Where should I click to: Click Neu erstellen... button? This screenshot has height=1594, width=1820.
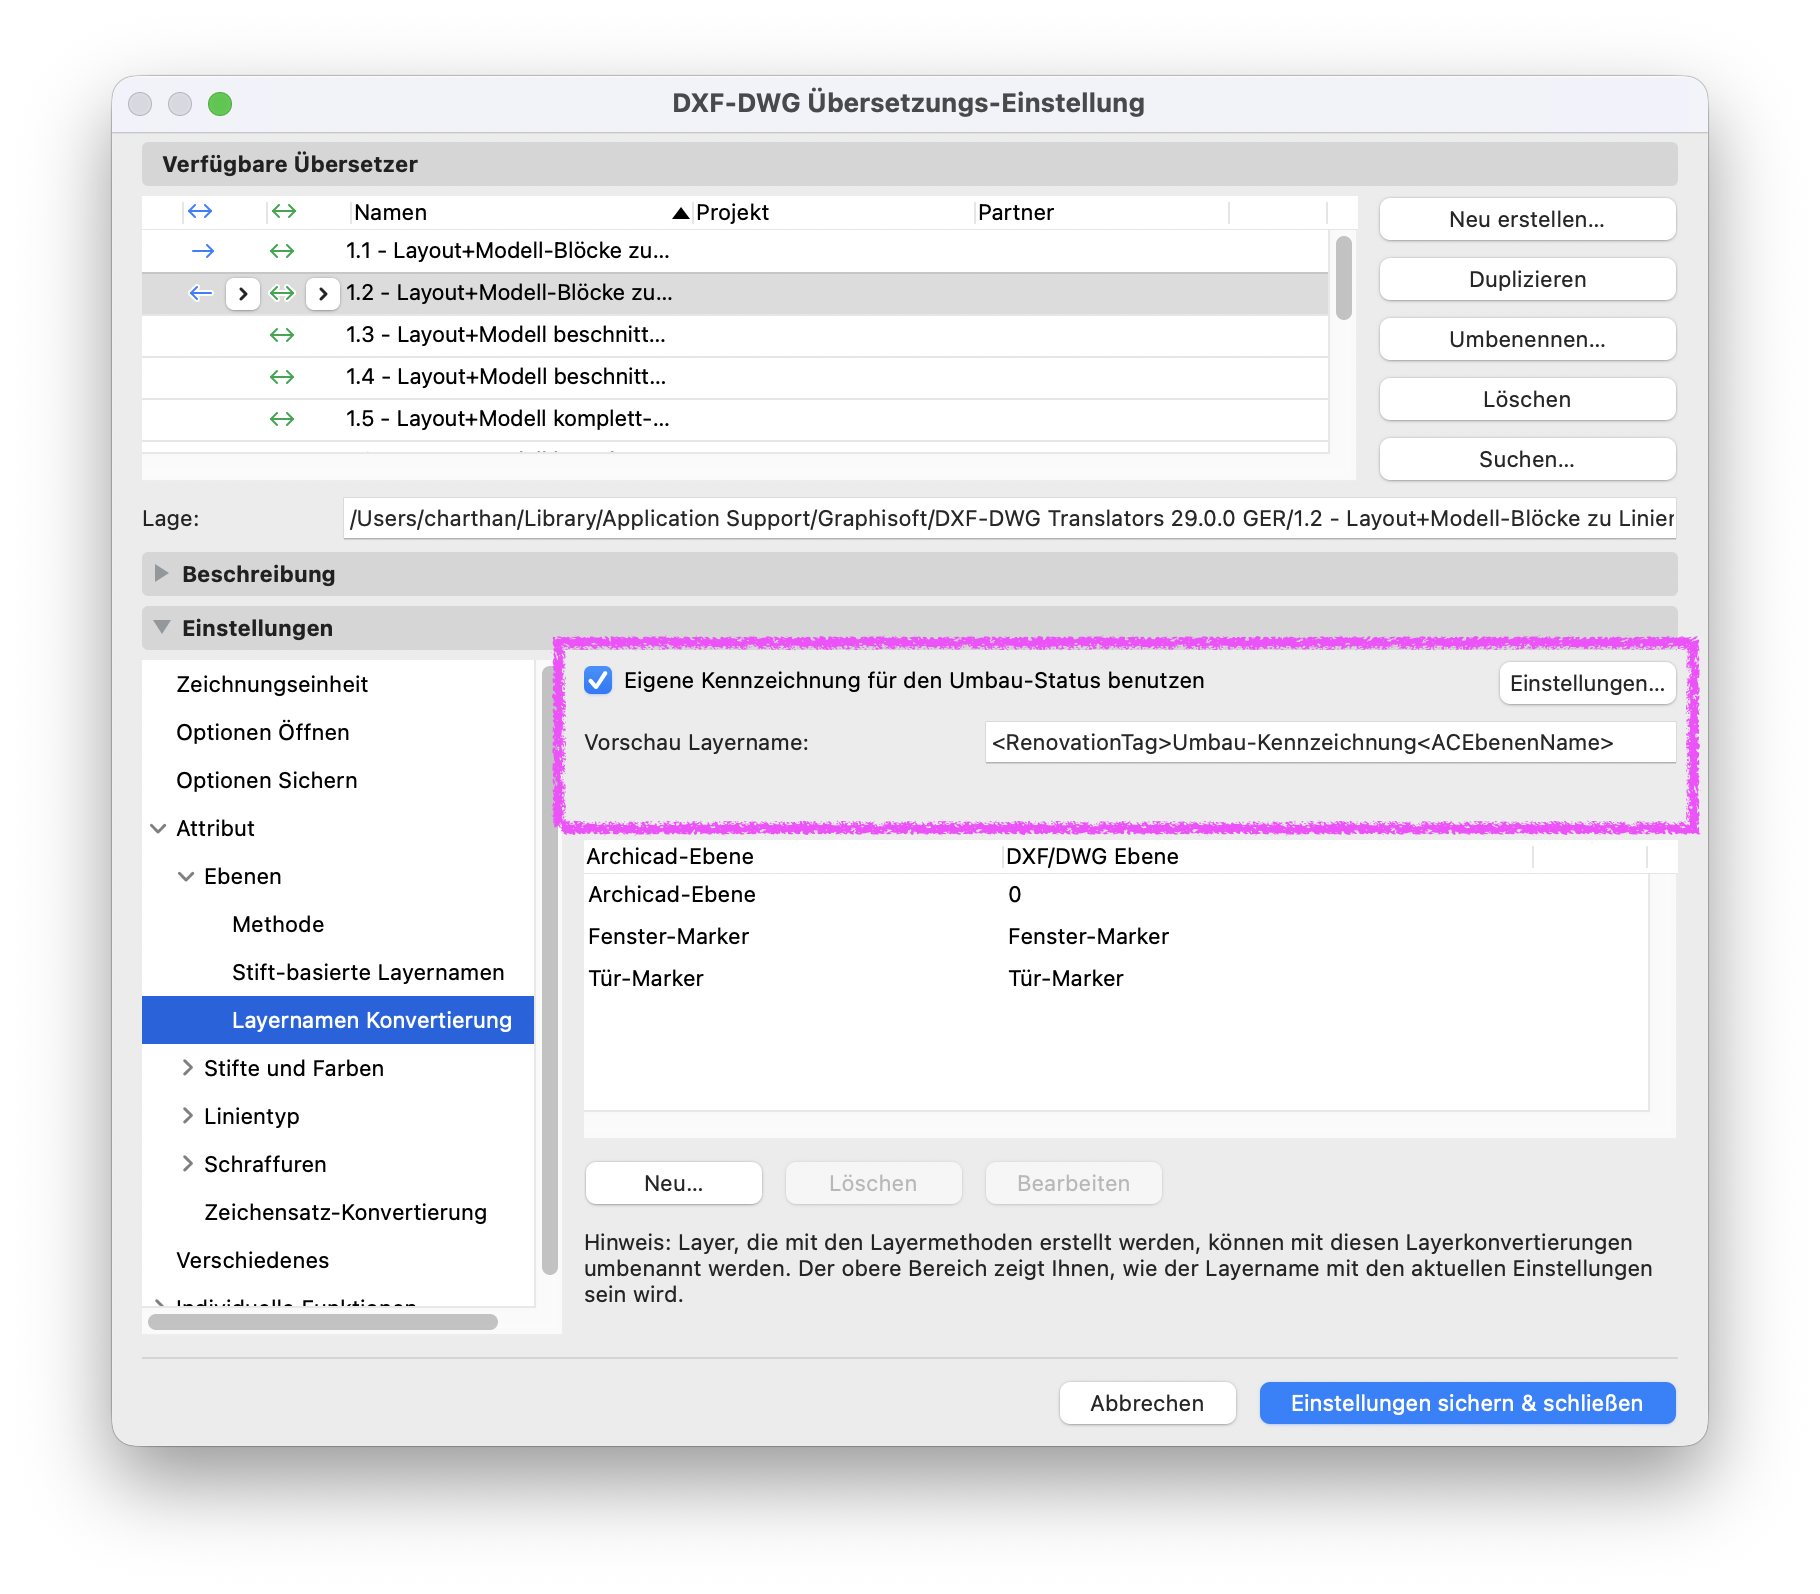pos(1527,219)
